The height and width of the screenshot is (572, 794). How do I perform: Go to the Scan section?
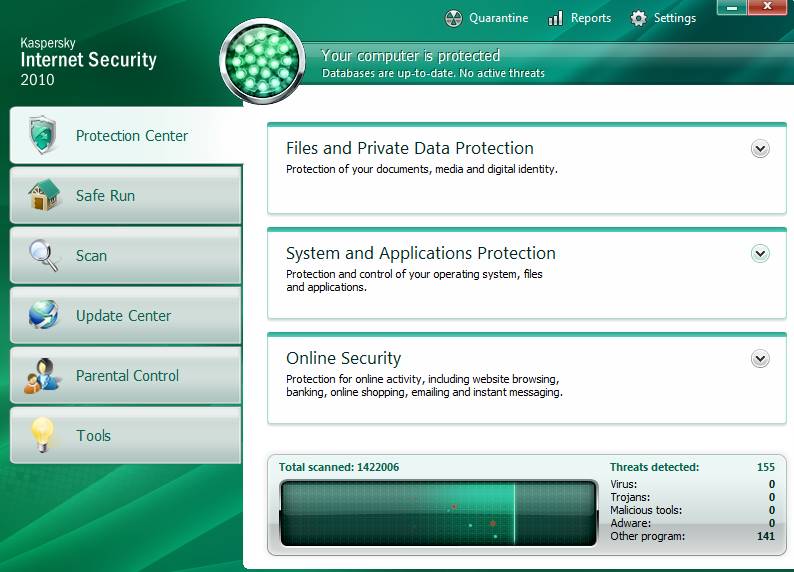coord(126,255)
